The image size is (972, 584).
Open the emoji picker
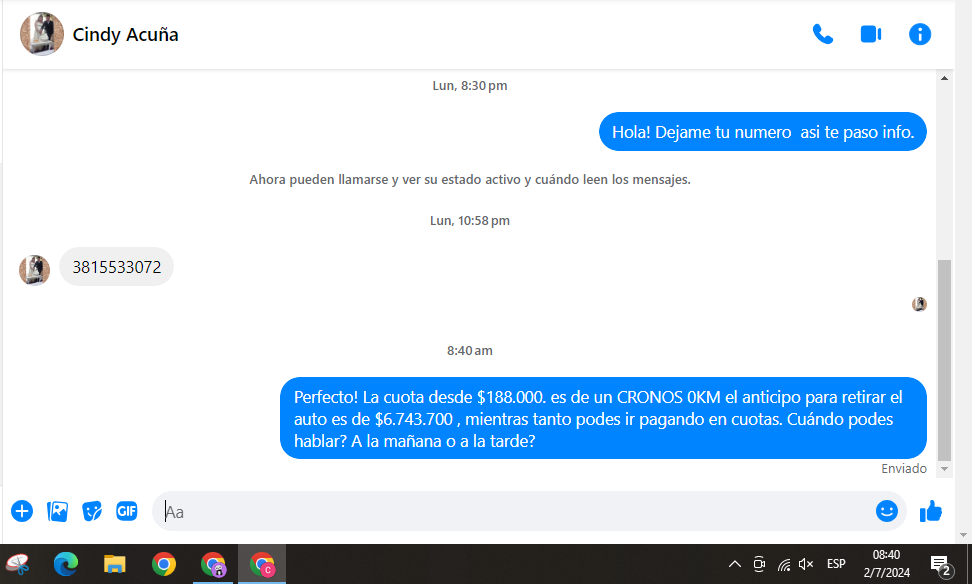click(x=886, y=511)
